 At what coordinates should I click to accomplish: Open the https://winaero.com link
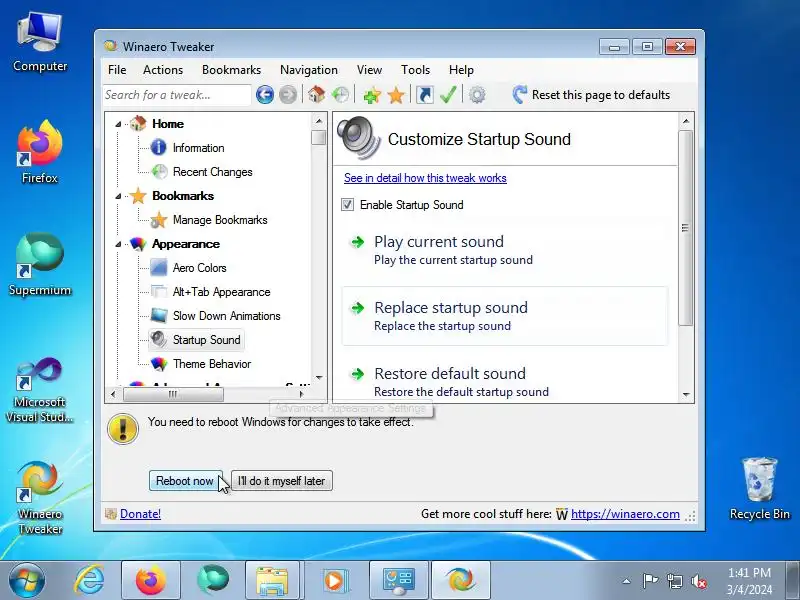pos(625,514)
